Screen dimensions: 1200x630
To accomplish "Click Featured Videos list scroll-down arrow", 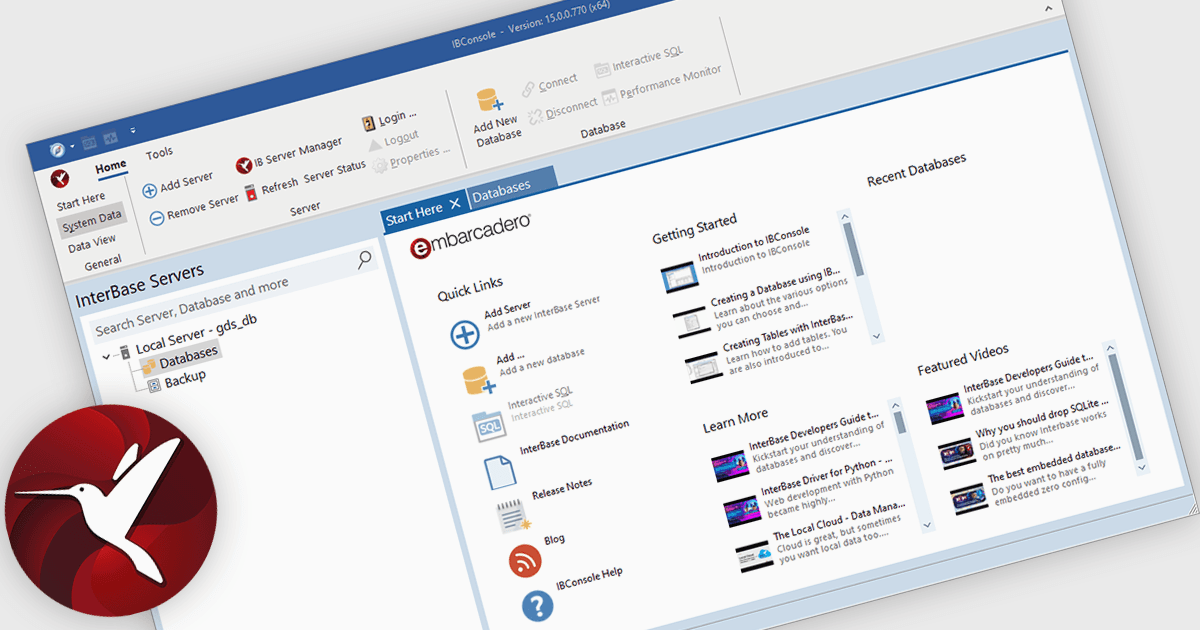I will pyautogui.click(x=1141, y=466).
